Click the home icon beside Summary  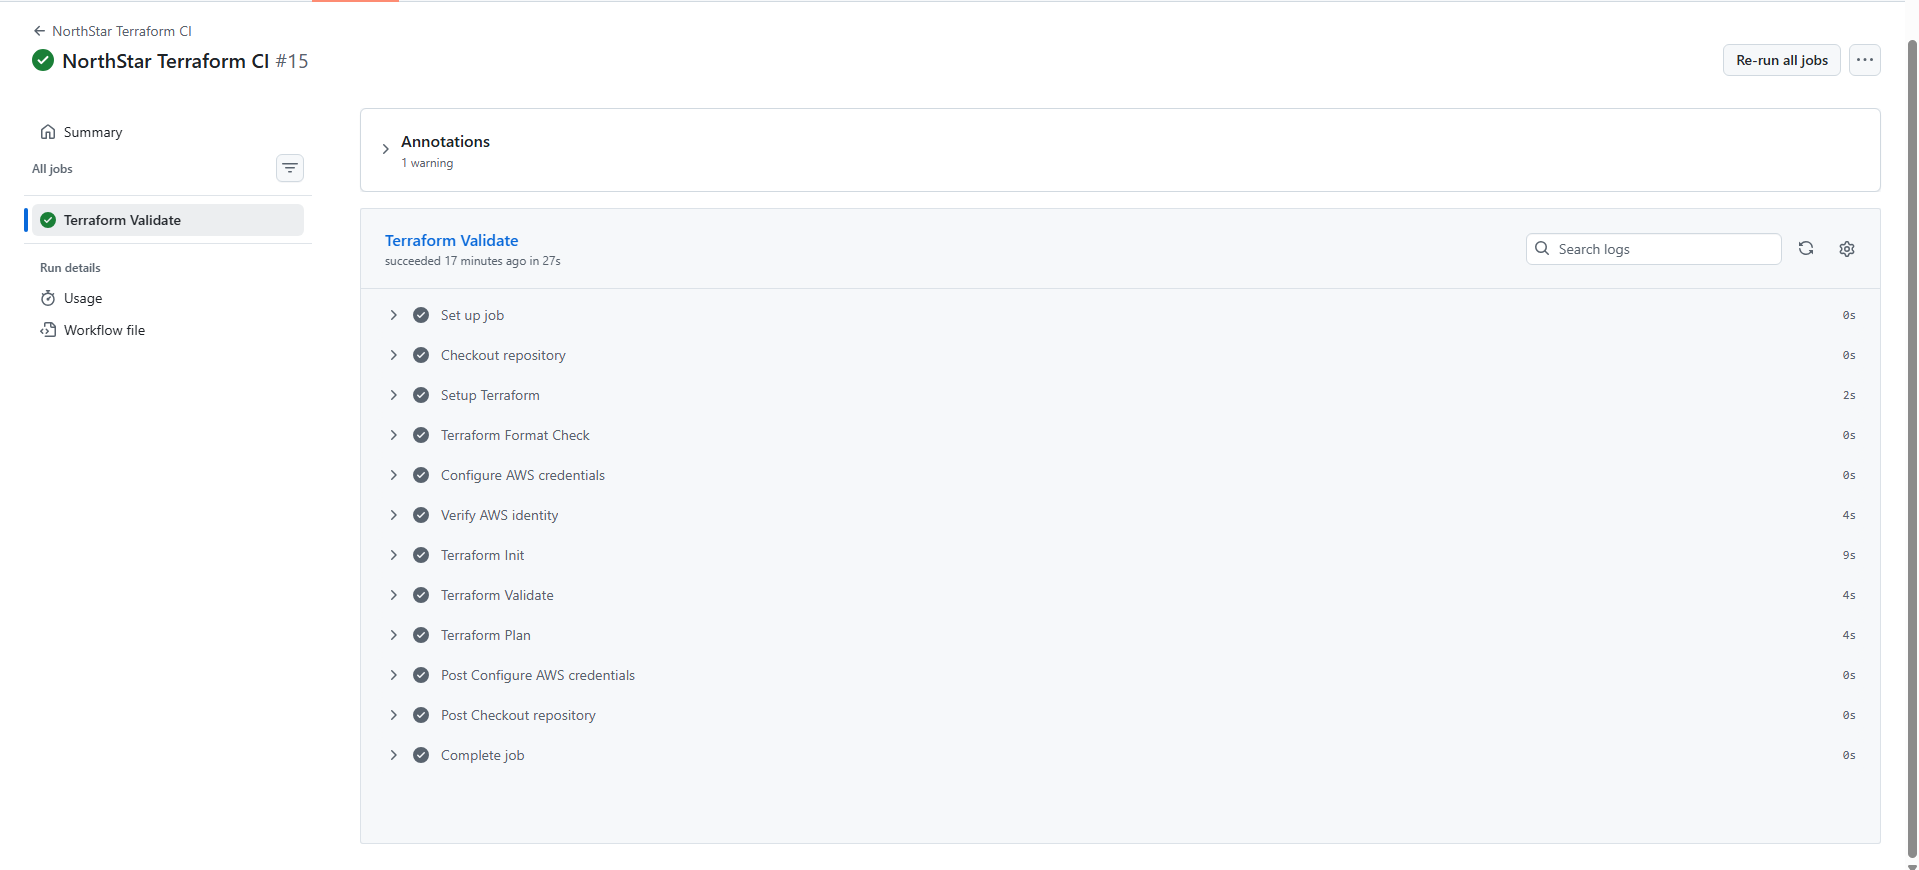coord(48,132)
